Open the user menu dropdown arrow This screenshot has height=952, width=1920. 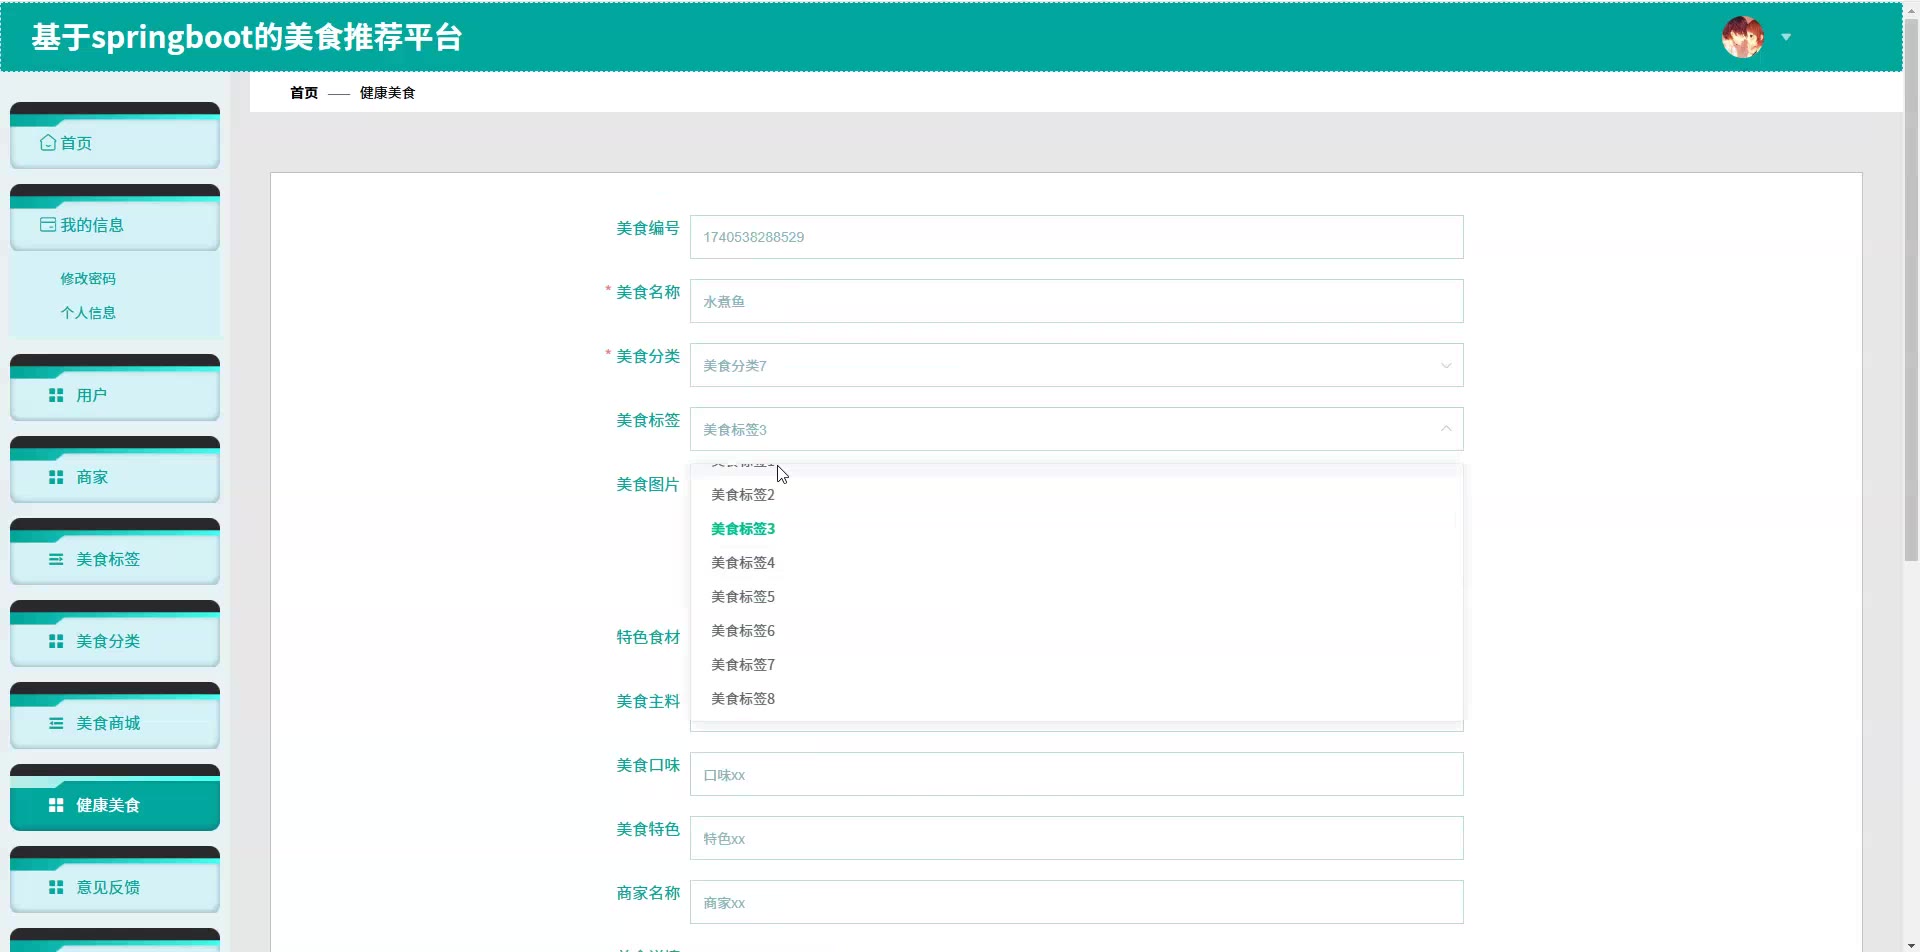pos(1786,38)
